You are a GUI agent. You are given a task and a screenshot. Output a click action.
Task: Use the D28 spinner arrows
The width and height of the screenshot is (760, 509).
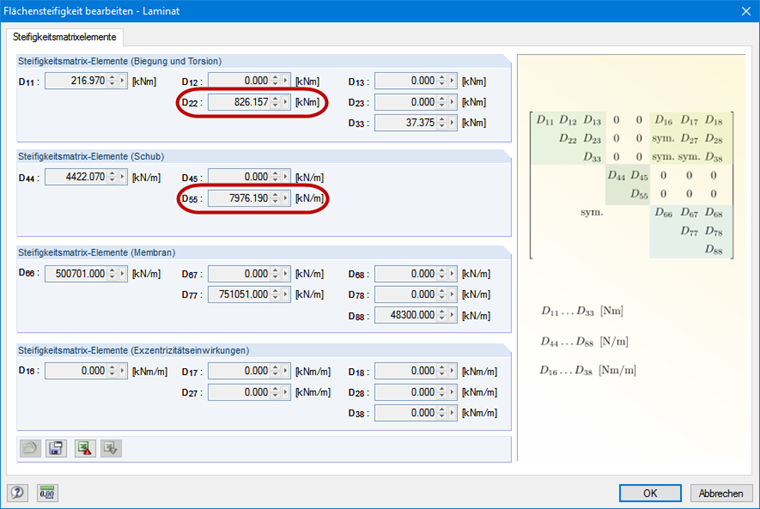[442, 392]
